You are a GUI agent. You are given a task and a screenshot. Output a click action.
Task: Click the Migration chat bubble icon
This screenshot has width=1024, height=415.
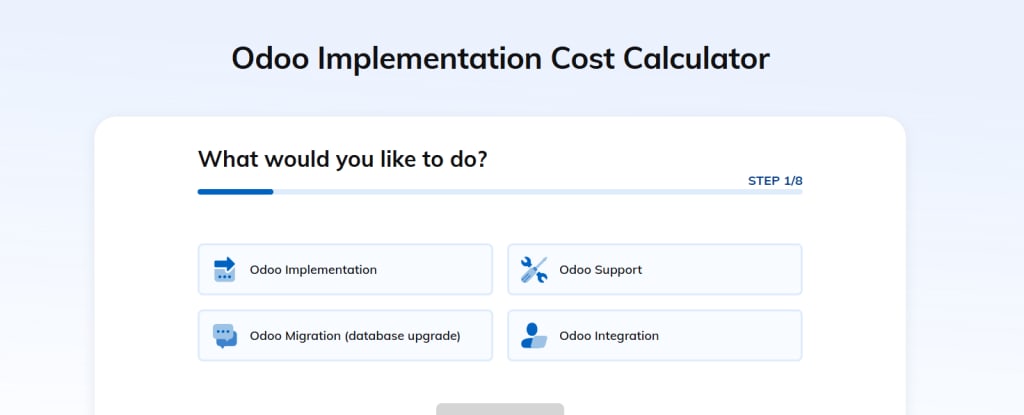[x=225, y=336]
